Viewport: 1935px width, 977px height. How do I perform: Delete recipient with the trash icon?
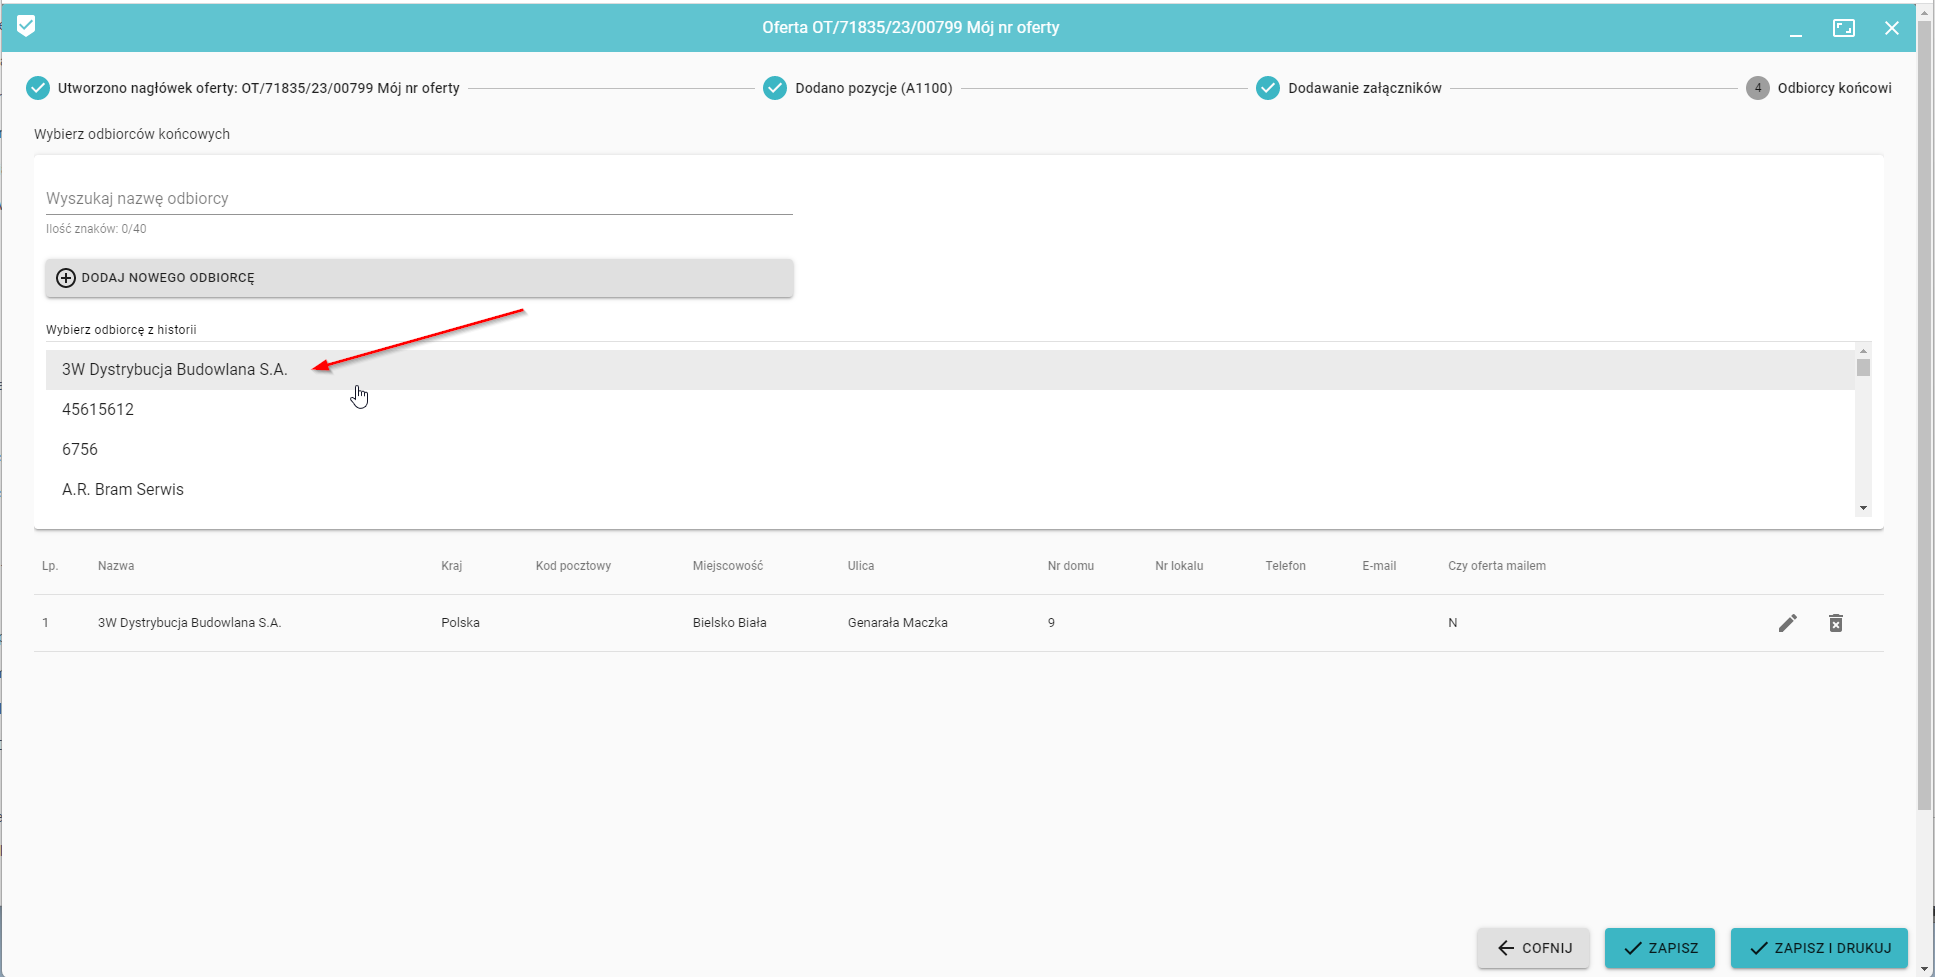pyautogui.click(x=1835, y=623)
